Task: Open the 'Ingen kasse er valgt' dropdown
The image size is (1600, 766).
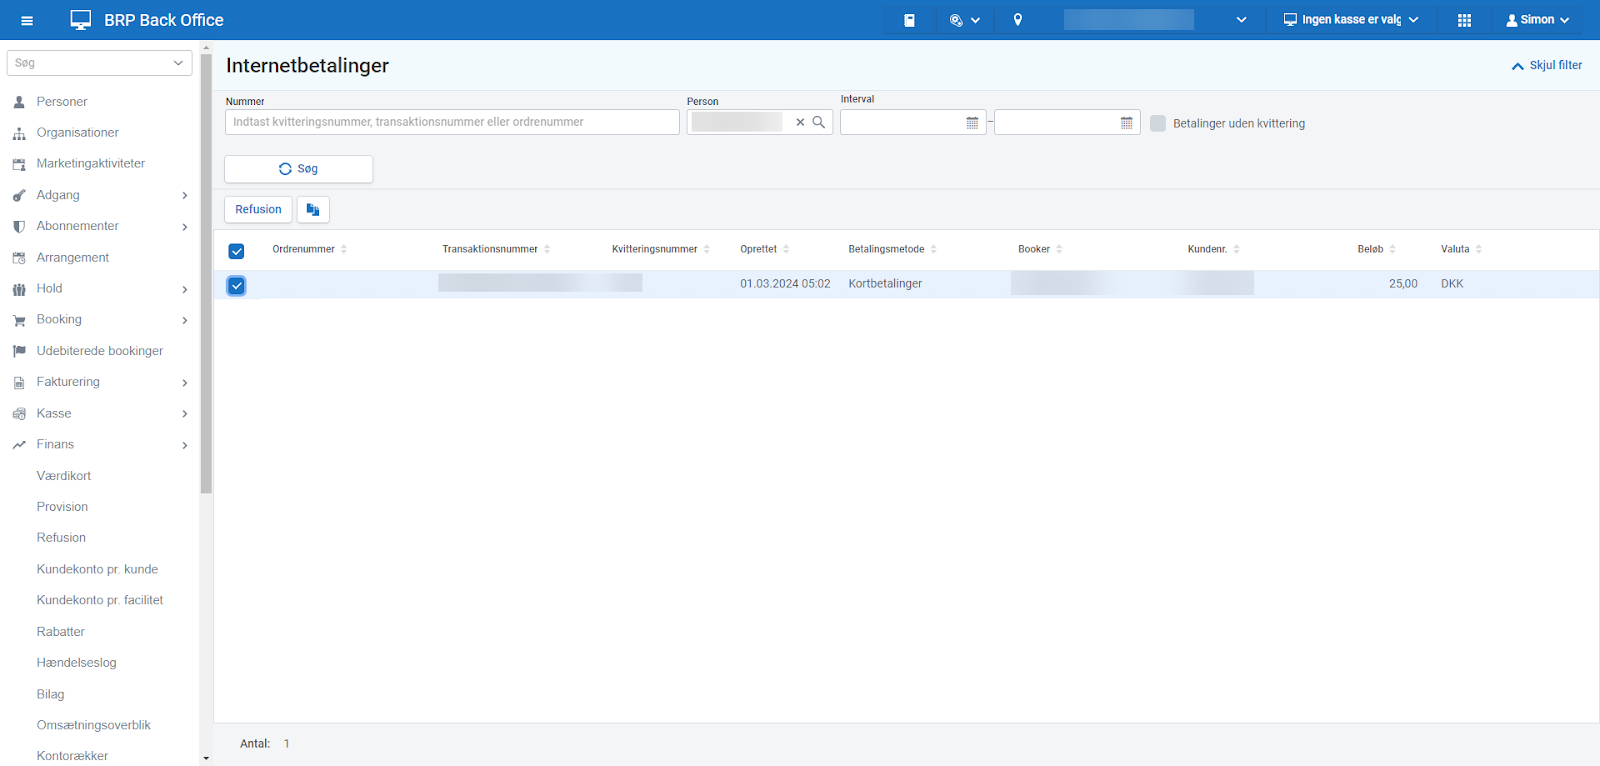Action: point(1351,20)
